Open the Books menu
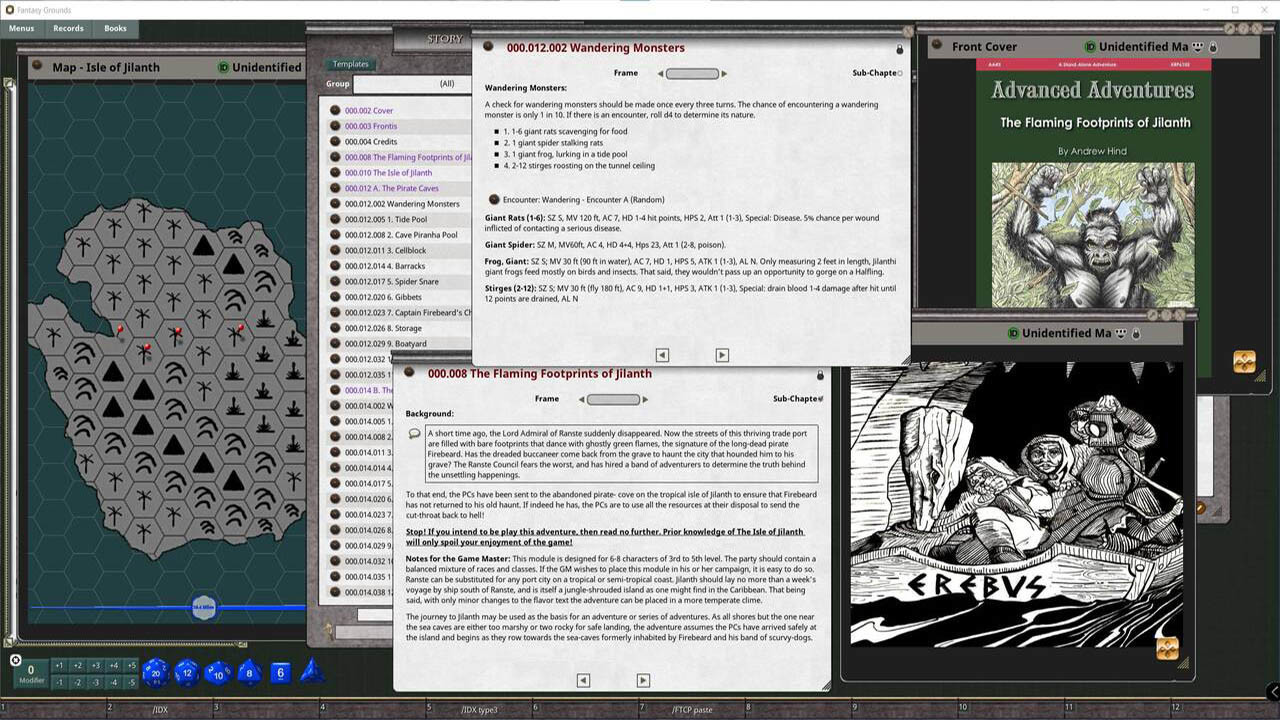 click(x=115, y=28)
